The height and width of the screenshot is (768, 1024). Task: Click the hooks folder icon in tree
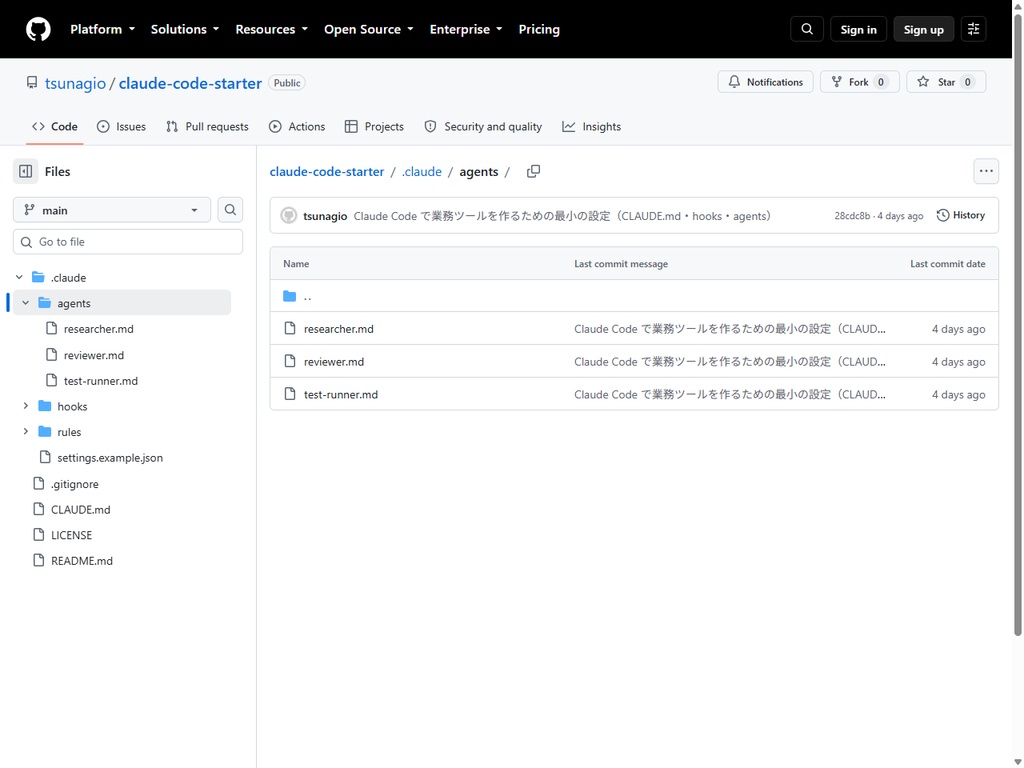(x=44, y=406)
